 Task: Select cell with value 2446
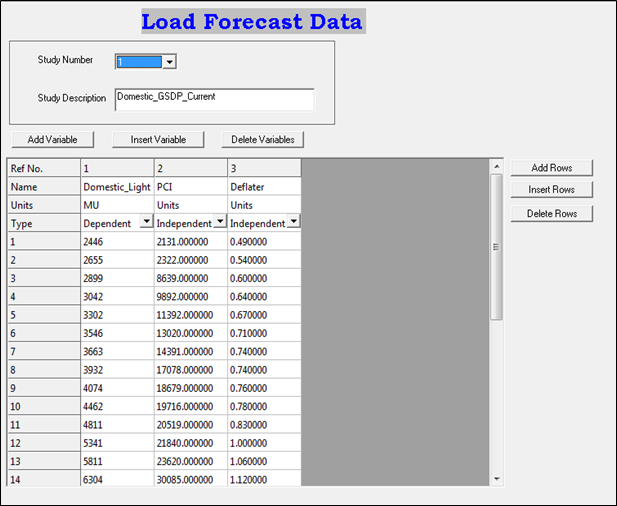117,242
